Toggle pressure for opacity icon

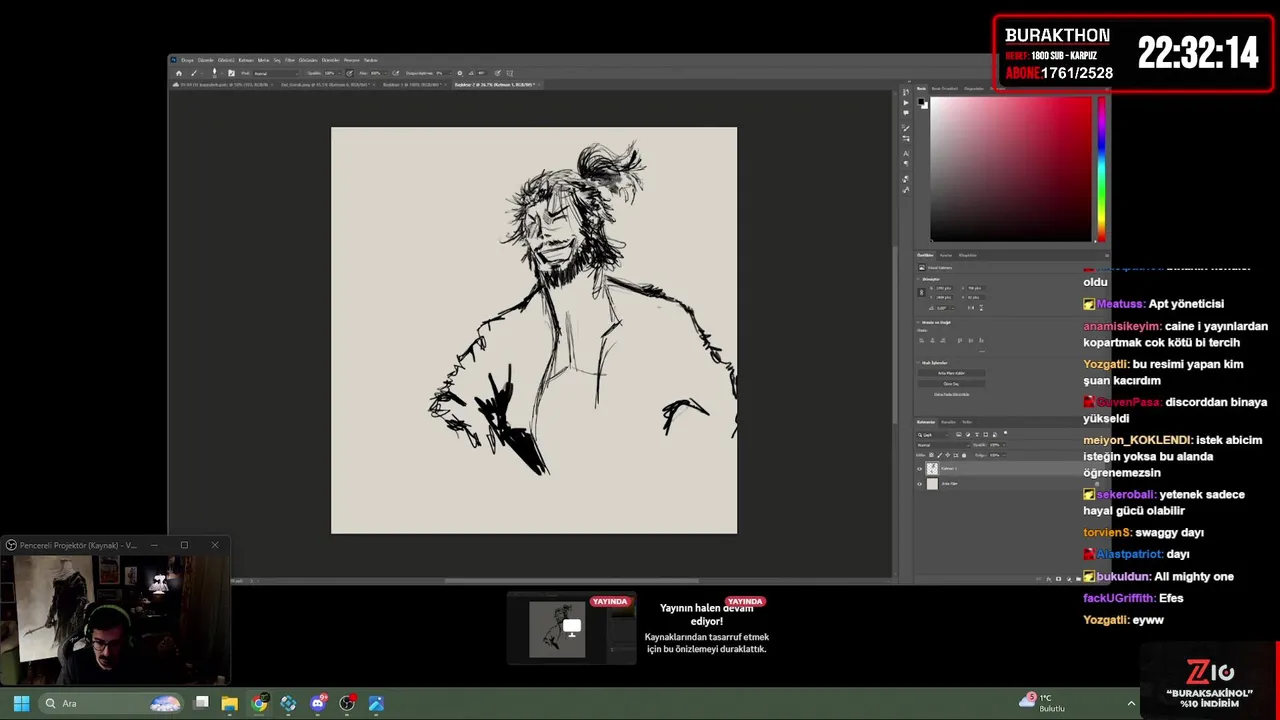pyautogui.click(x=350, y=73)
